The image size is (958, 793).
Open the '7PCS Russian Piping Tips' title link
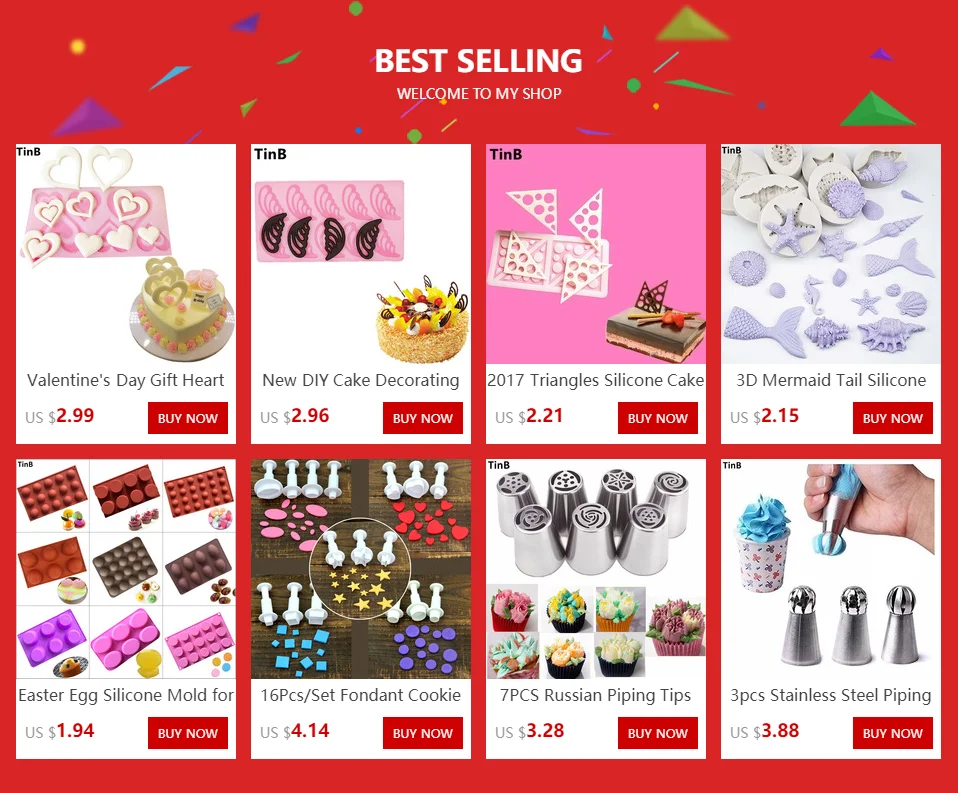coord(596,696)
